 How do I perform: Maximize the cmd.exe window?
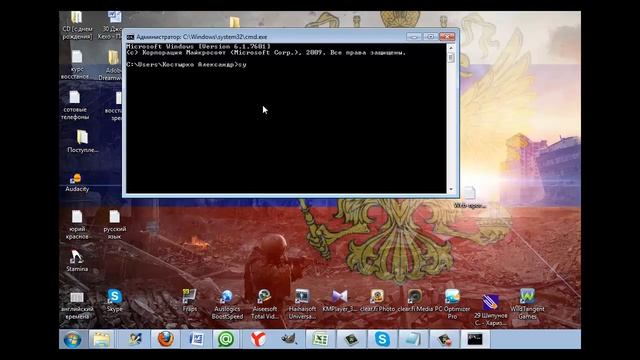(x=430, y=37)
